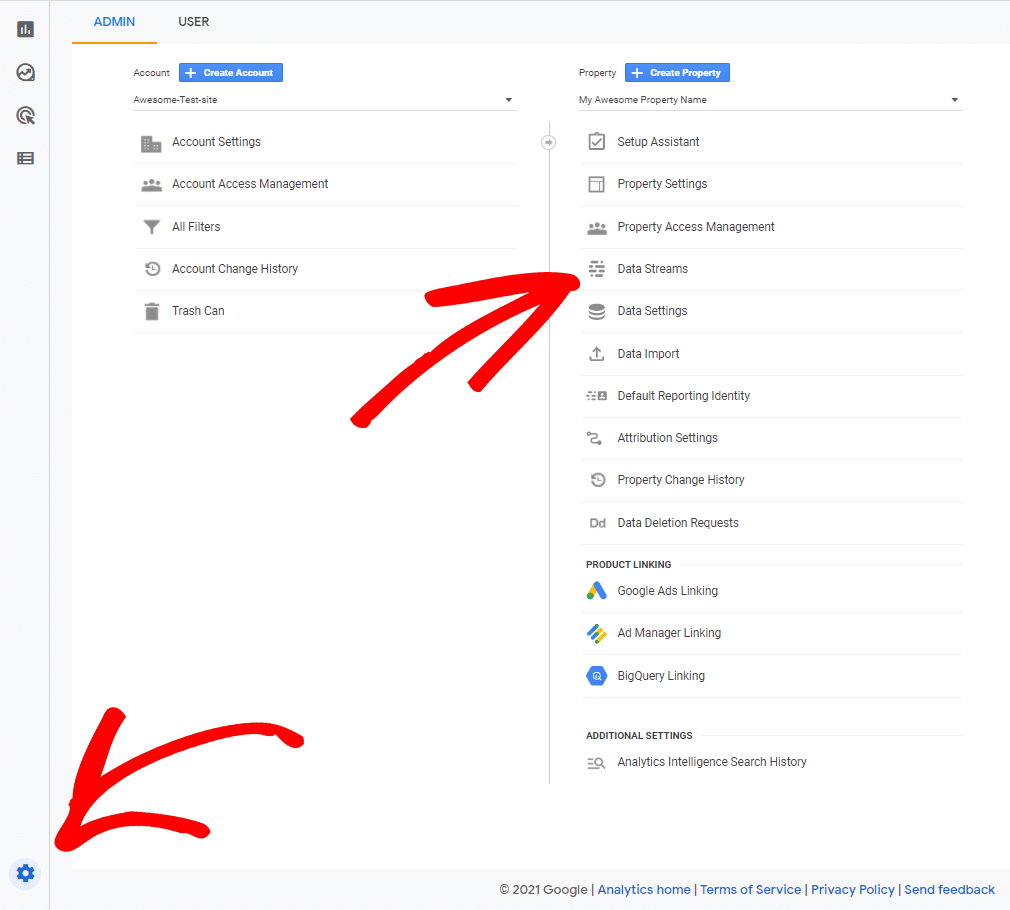Click the Data Deletion Requests Dd icon
The image size is (1010, 910).
(597, 523)
